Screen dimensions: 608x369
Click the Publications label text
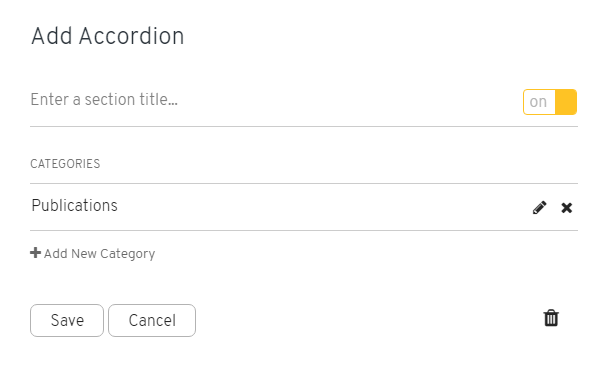tap(74, 205)
